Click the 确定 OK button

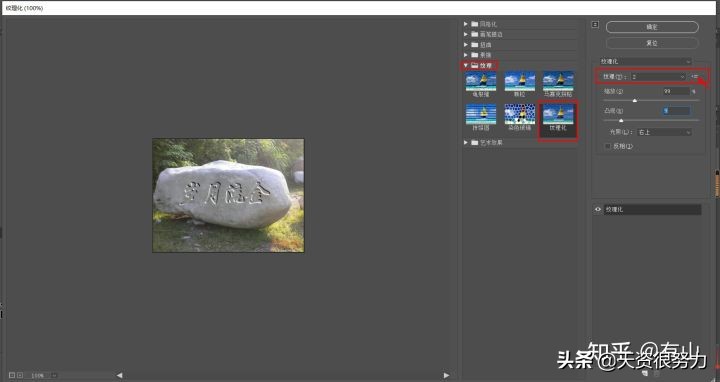pyautogui.click(x=652, y=27)
